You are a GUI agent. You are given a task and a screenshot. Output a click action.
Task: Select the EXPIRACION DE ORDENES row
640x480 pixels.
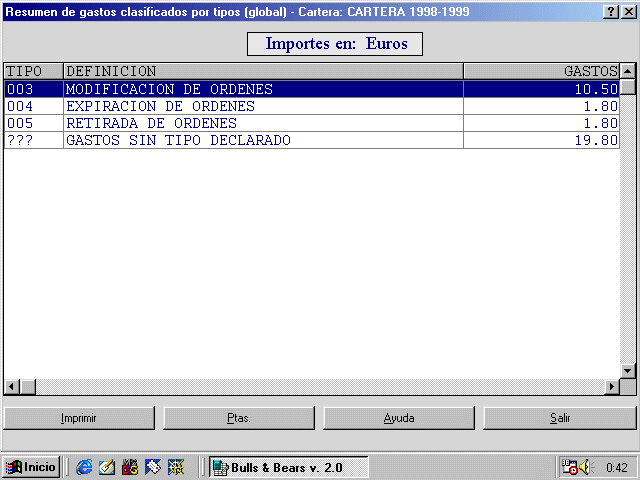[312, 106]
